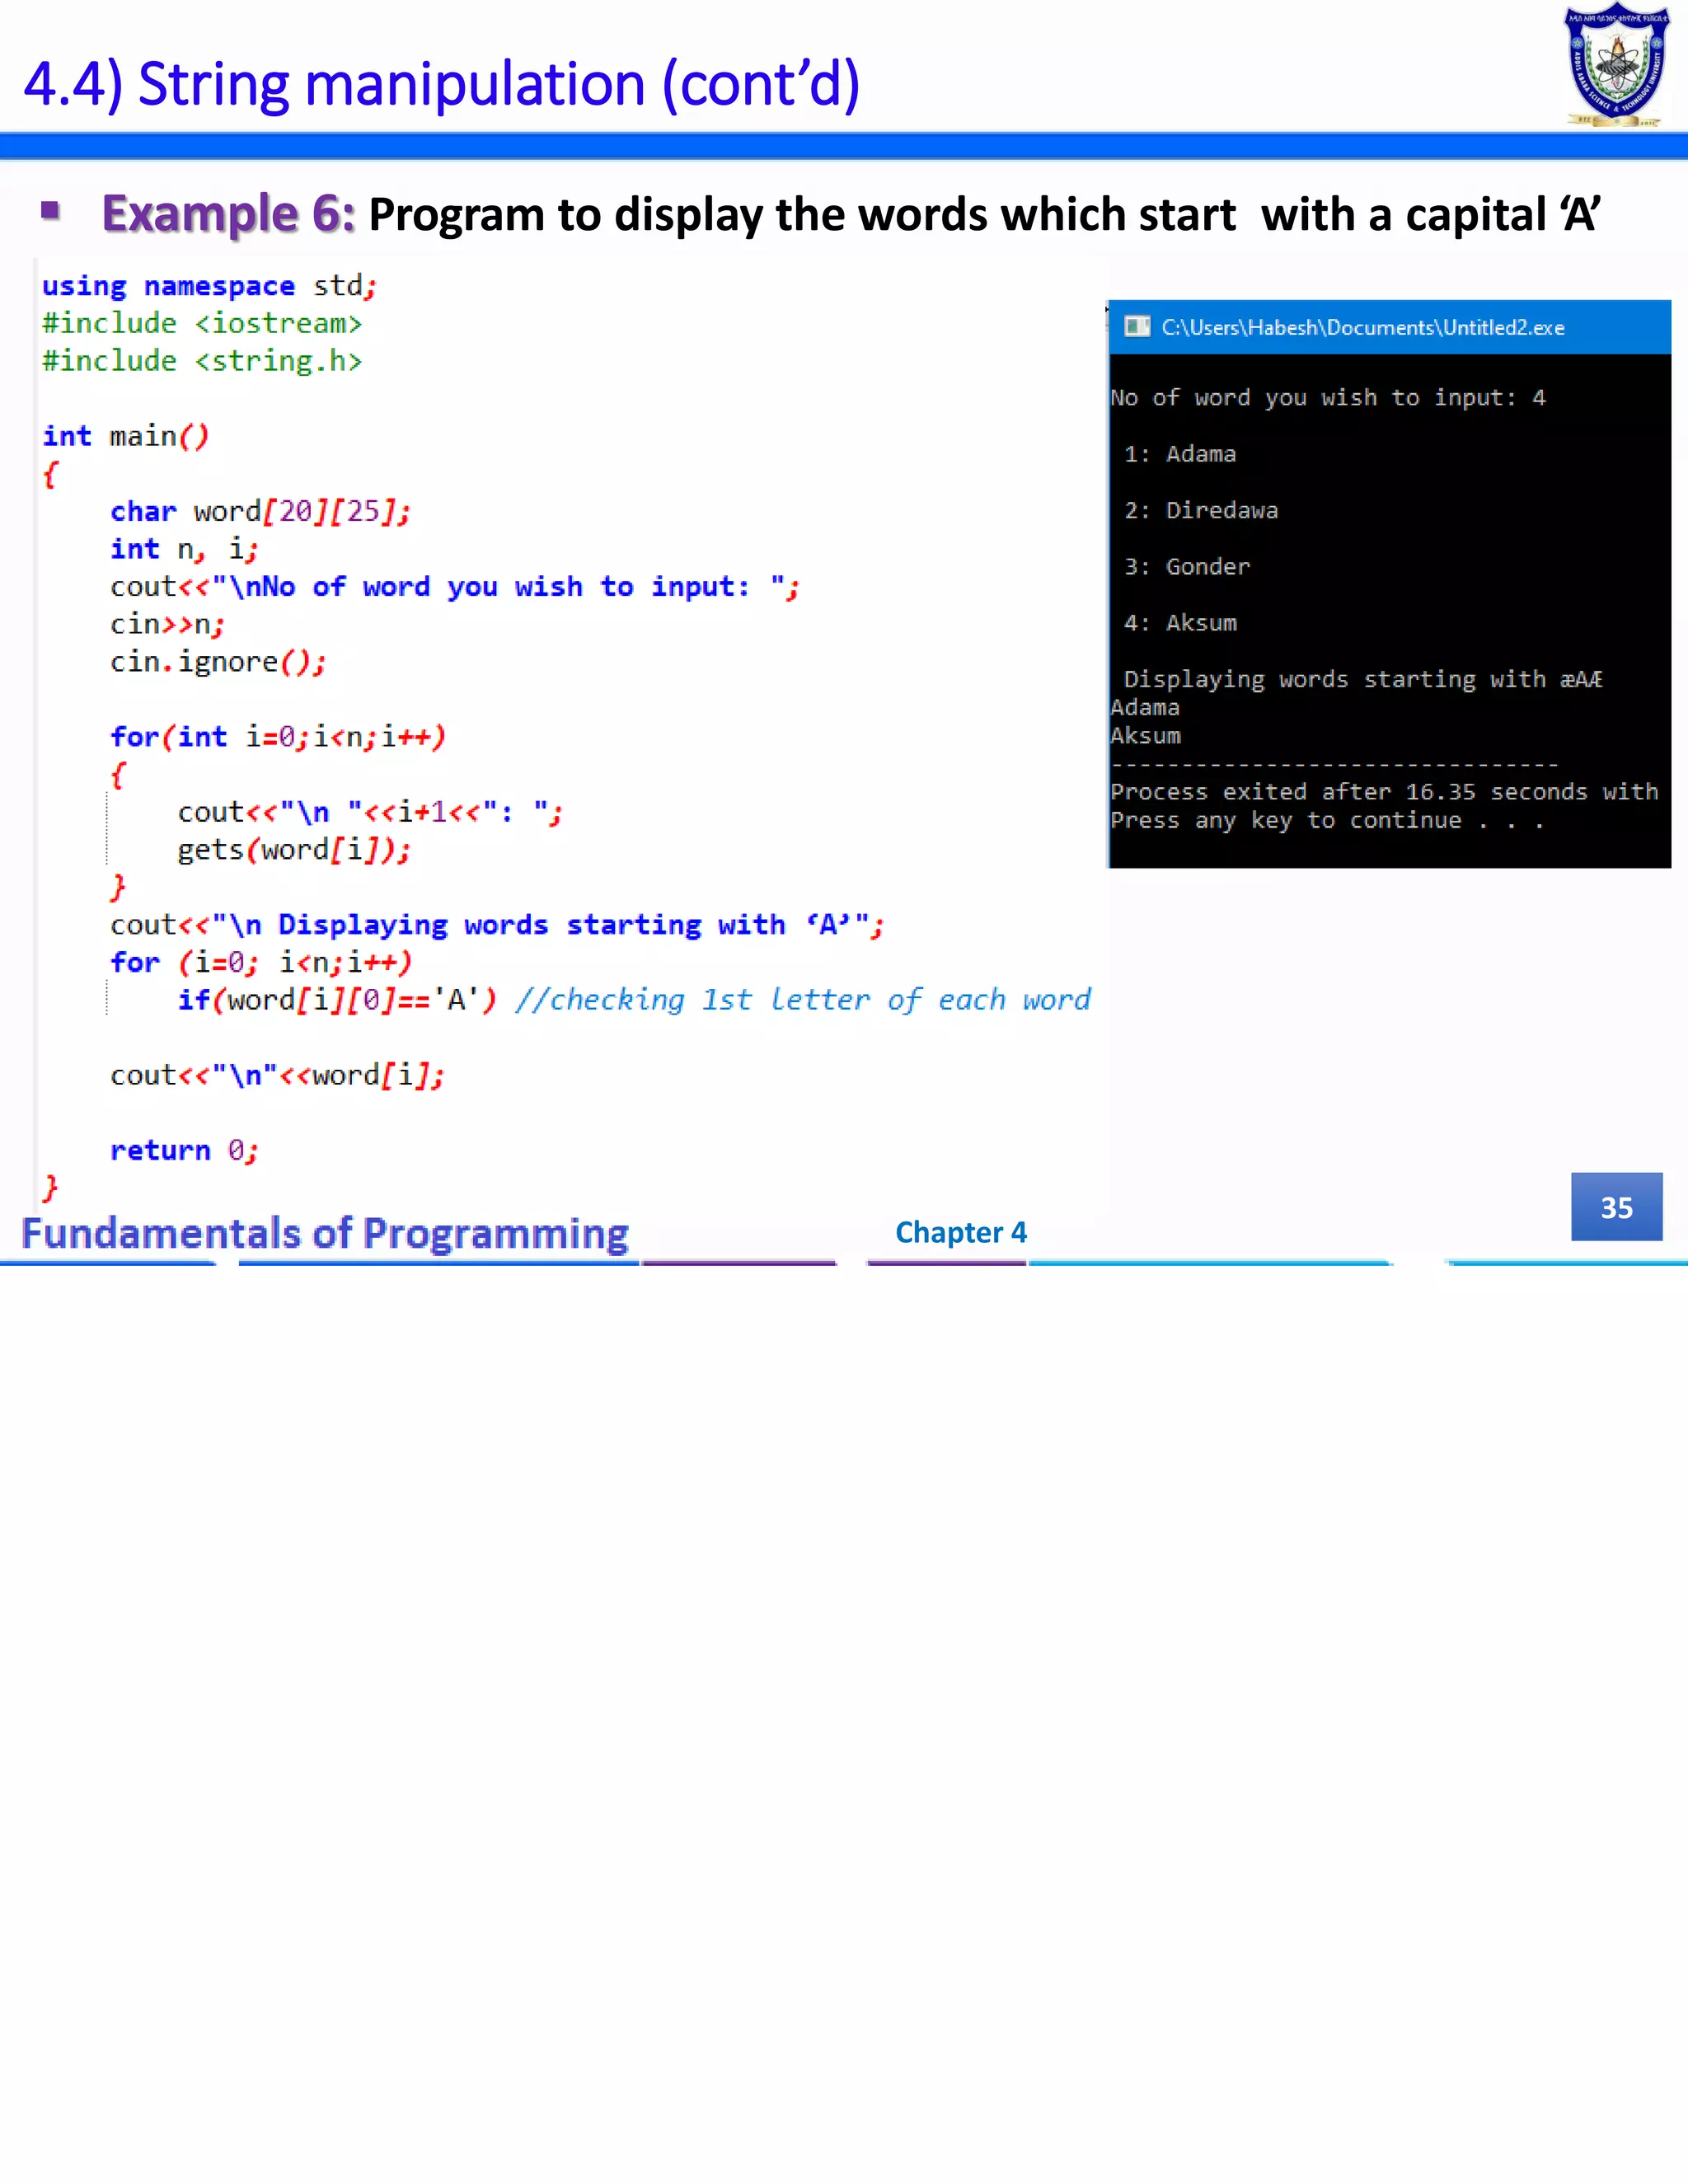The width and height of the screenshot is (1688, 2184).
Task: Click the 'cin.ignore();' code line
Action: (218, 662)
